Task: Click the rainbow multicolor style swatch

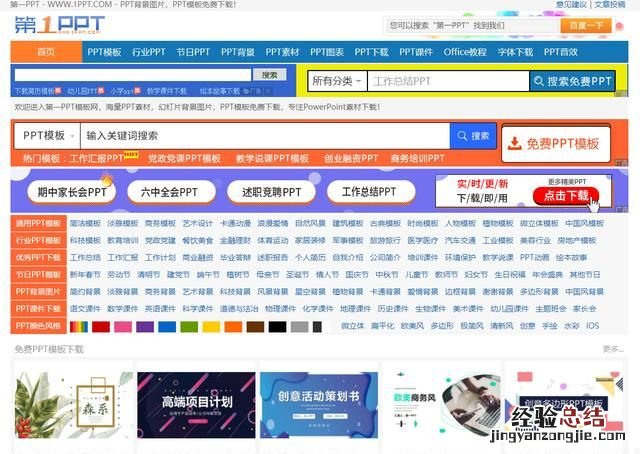Action: [79, 326]
